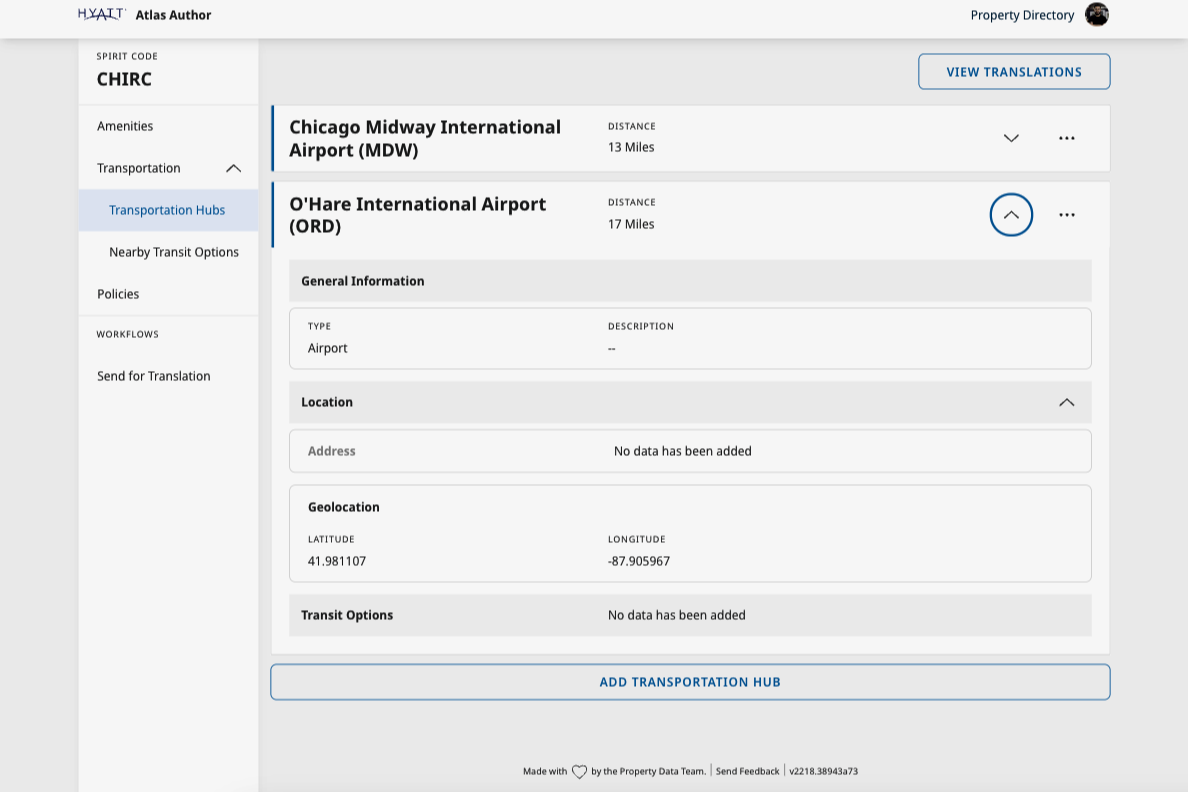Click version text v2218.38943a73
1188x792 pixels.
tap(824, 772)
